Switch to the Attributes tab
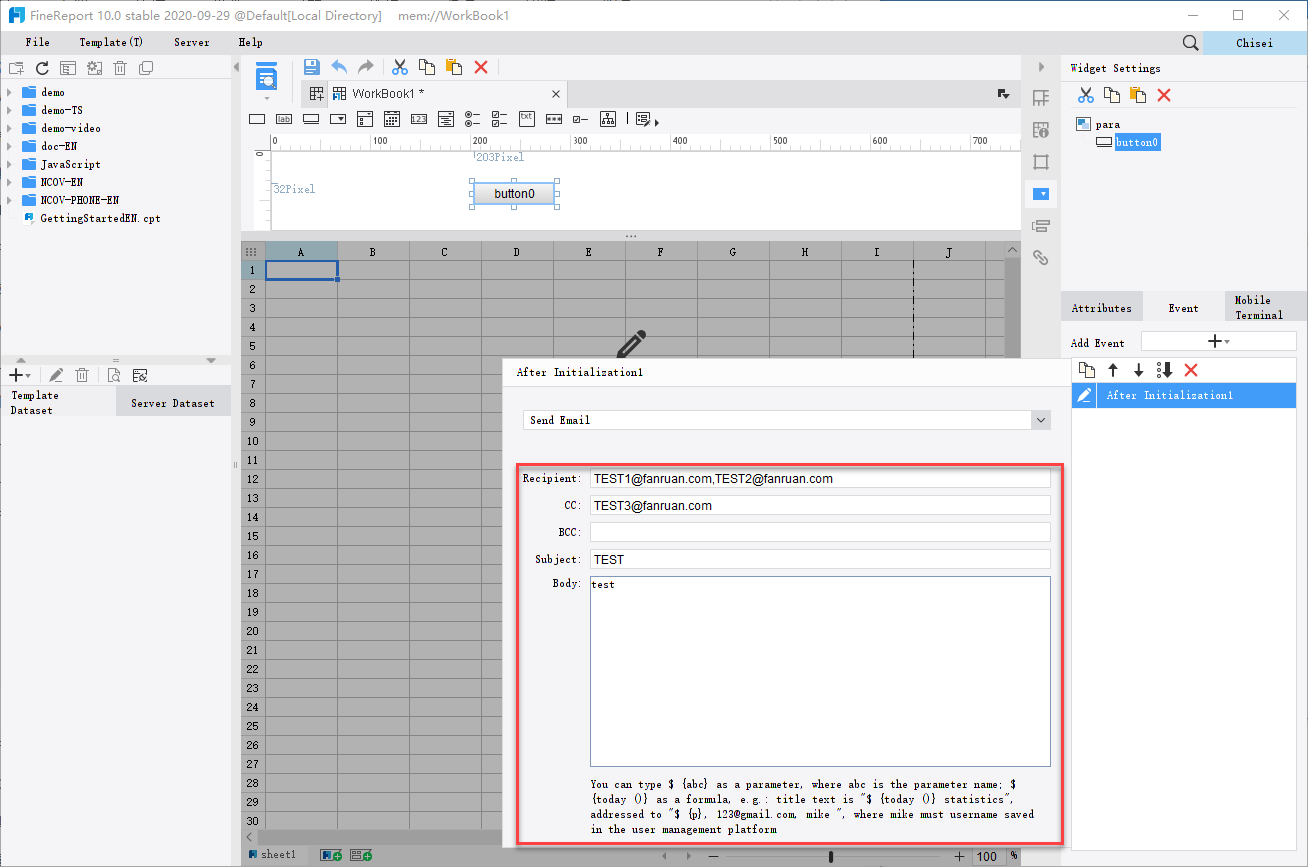The image size is (1308, 867). tap(1102, 308)
